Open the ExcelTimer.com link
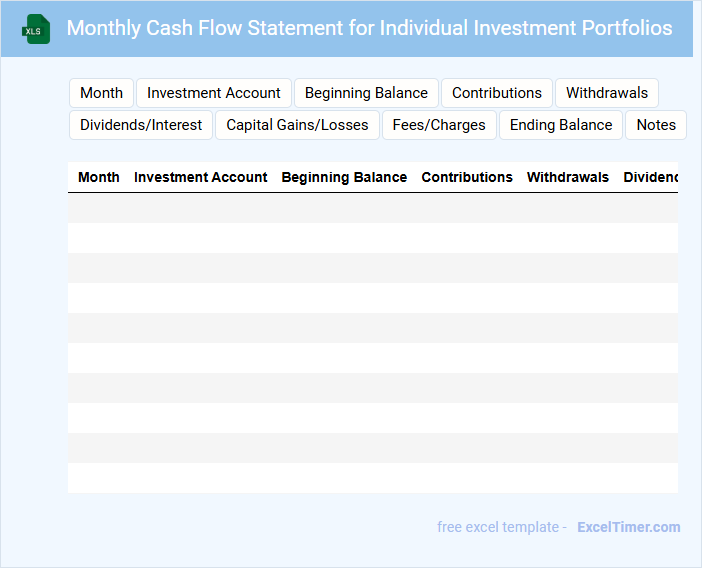702x568 pixels. [x=628, y=527]
